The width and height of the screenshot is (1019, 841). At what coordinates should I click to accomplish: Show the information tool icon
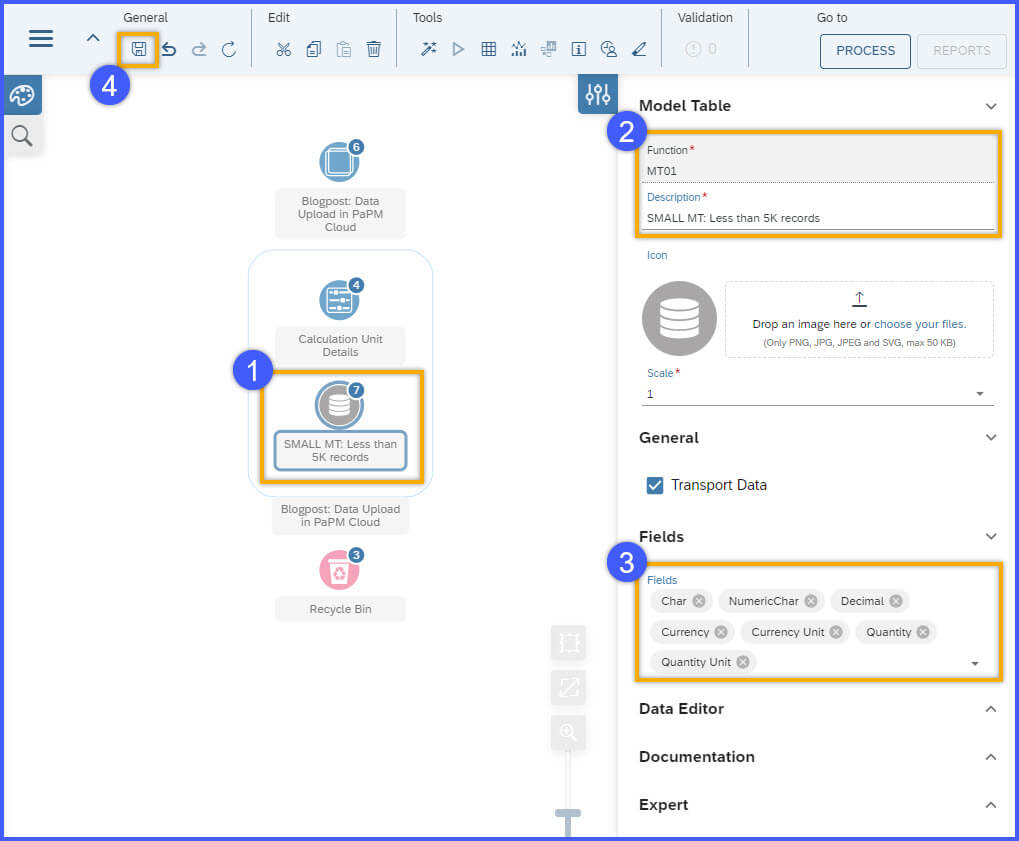[x=578, y=49]
